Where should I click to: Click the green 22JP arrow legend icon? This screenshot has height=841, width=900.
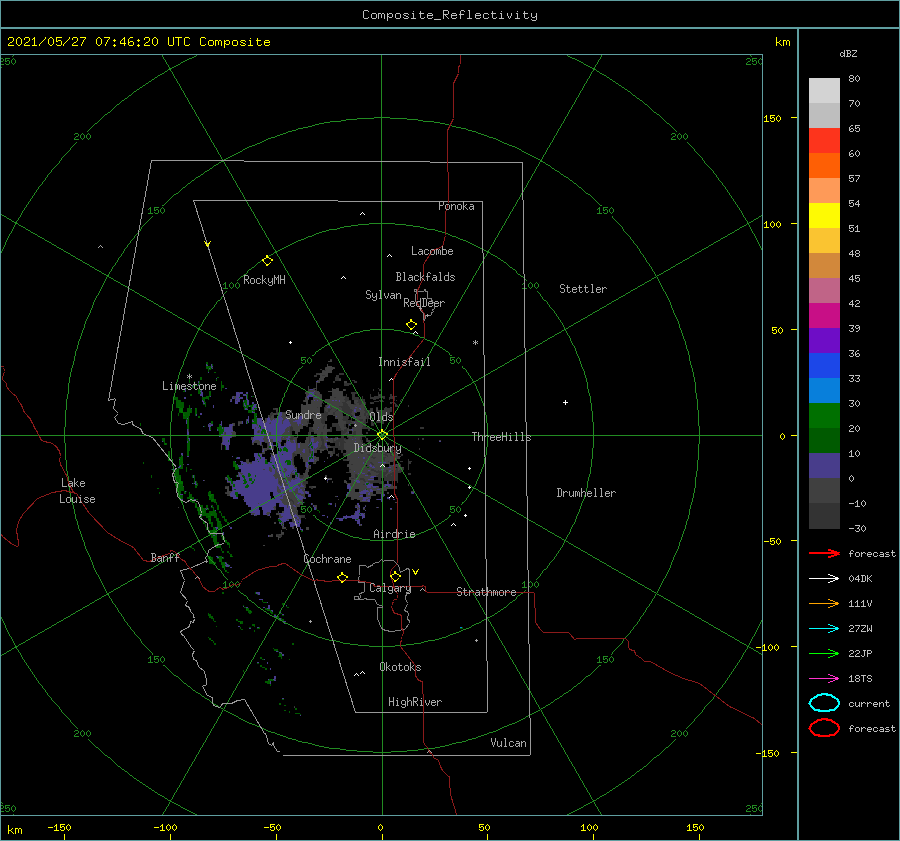tap(824, 653)
